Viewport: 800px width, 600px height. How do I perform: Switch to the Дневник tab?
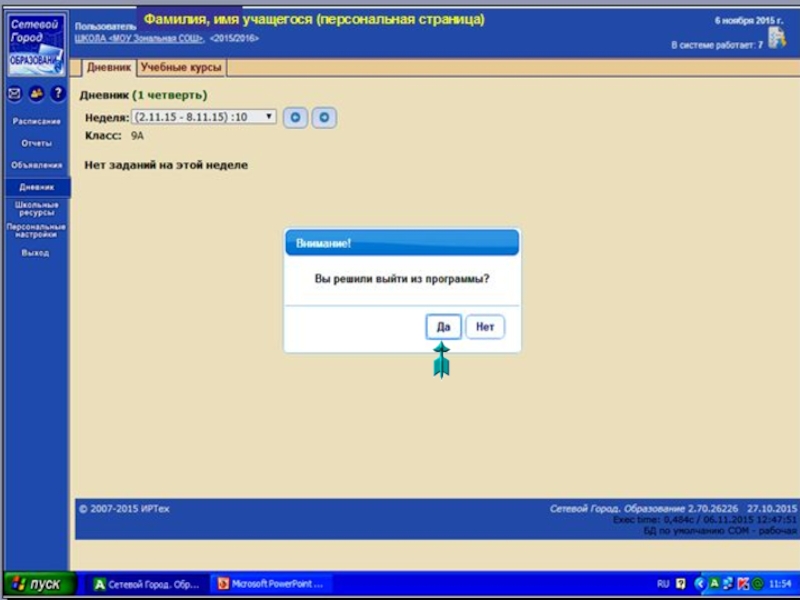coord(108,68)
